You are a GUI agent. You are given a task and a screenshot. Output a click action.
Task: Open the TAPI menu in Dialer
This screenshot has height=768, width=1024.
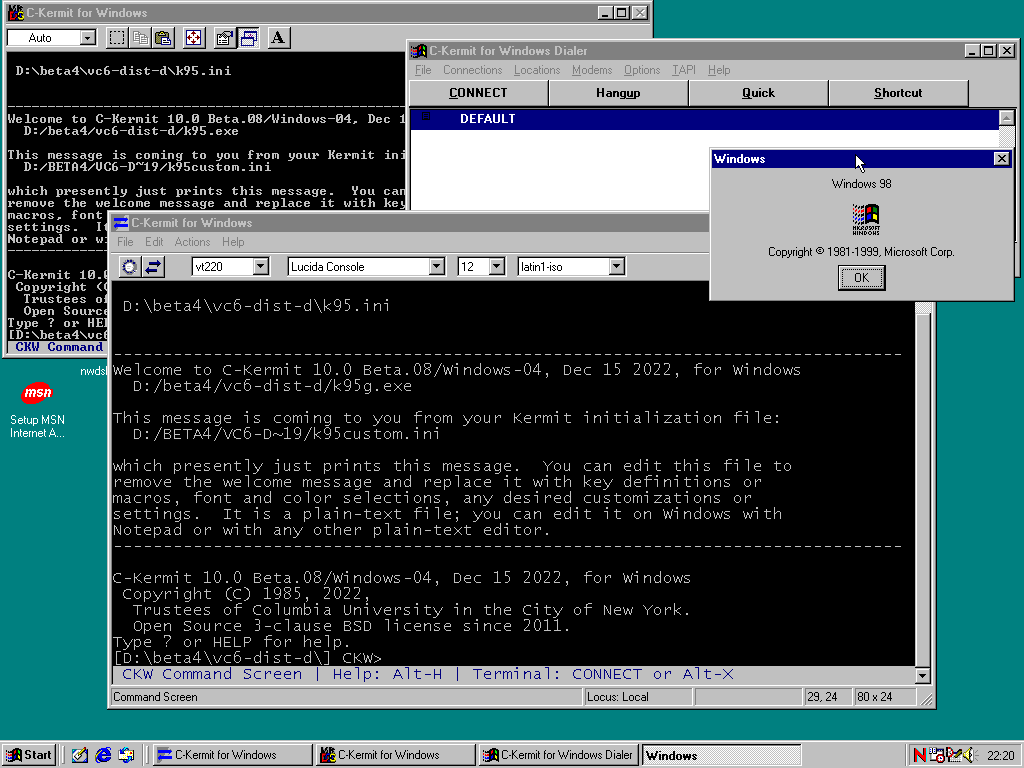pos(684,70)
